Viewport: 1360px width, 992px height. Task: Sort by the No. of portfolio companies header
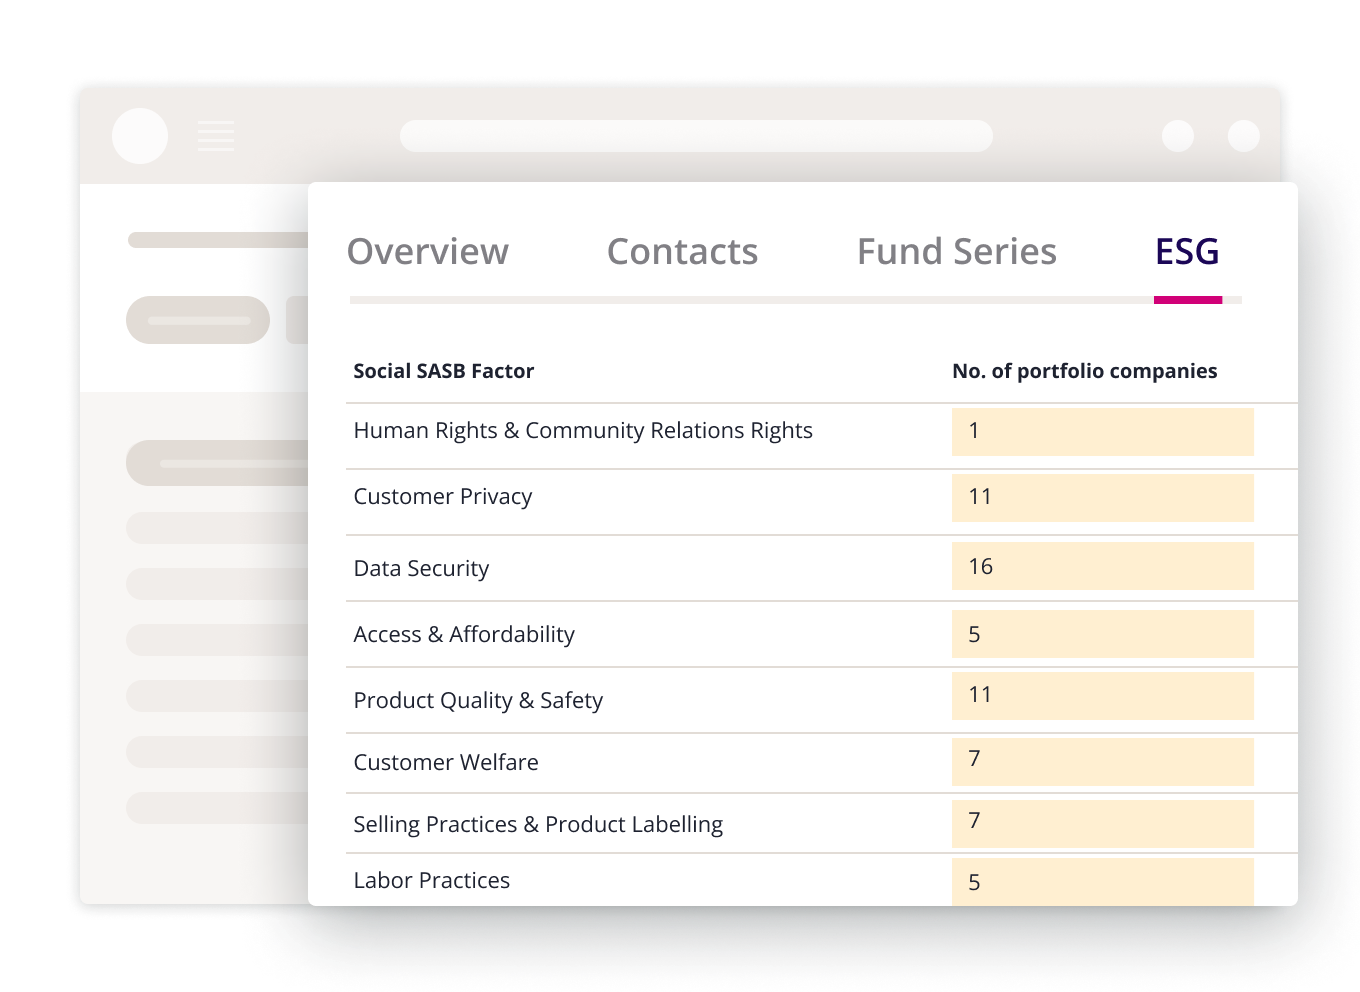[x=1084, y=371]
